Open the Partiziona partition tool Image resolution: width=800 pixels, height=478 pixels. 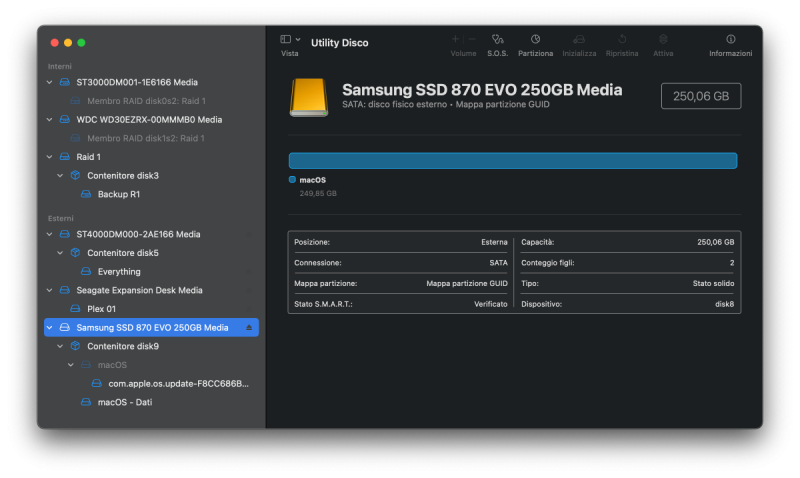535,39
